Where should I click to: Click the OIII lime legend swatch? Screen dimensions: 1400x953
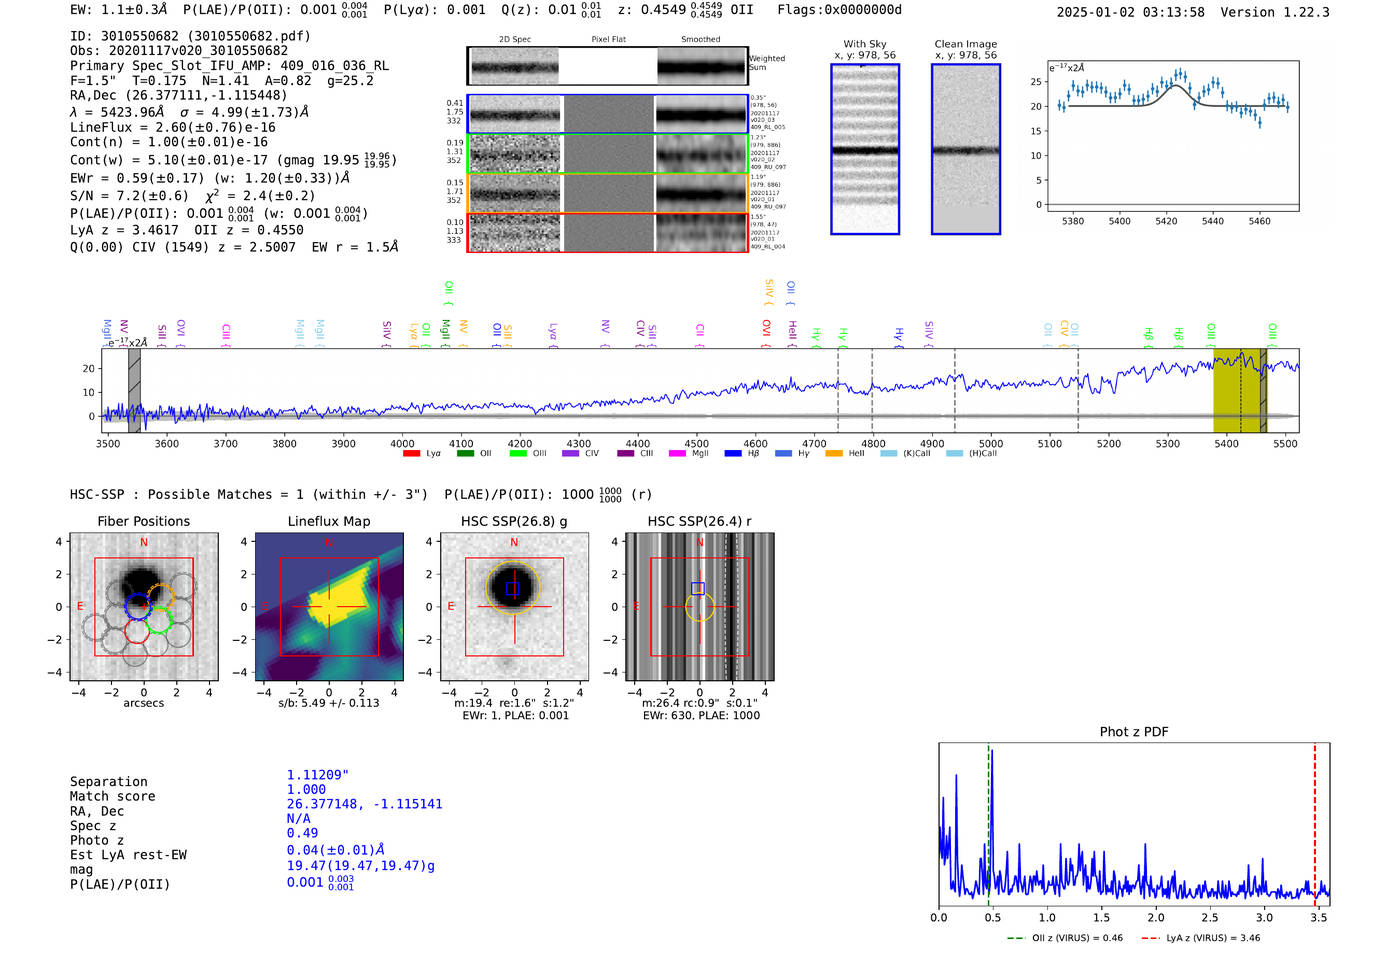coord(518,454)
